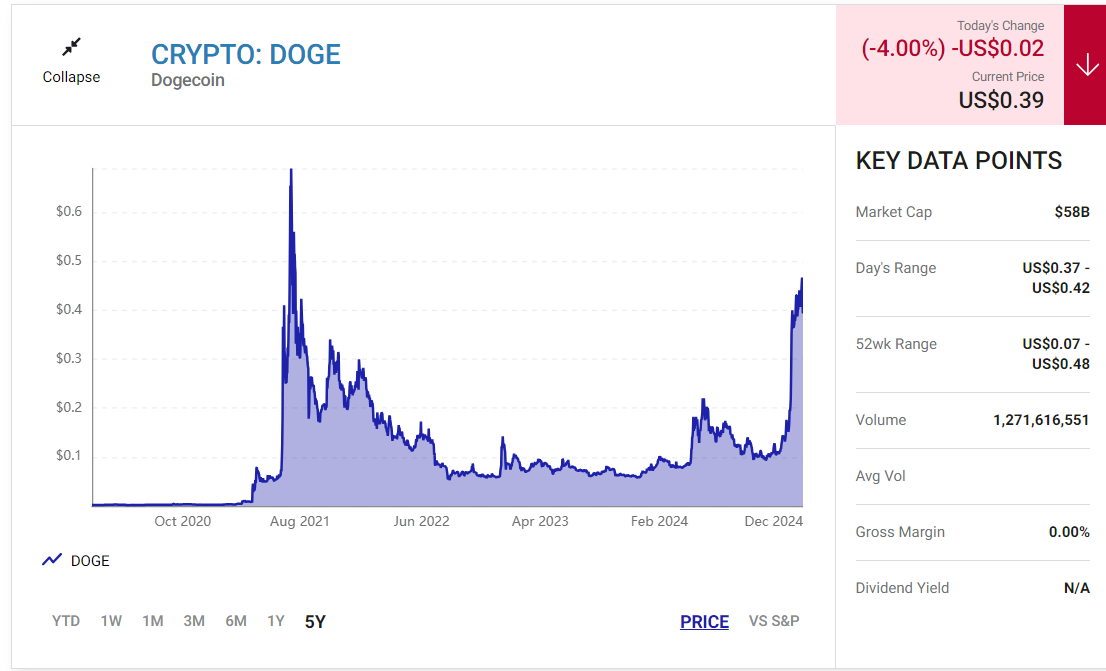Click the $0.6 y-axis label

point(69,212)
